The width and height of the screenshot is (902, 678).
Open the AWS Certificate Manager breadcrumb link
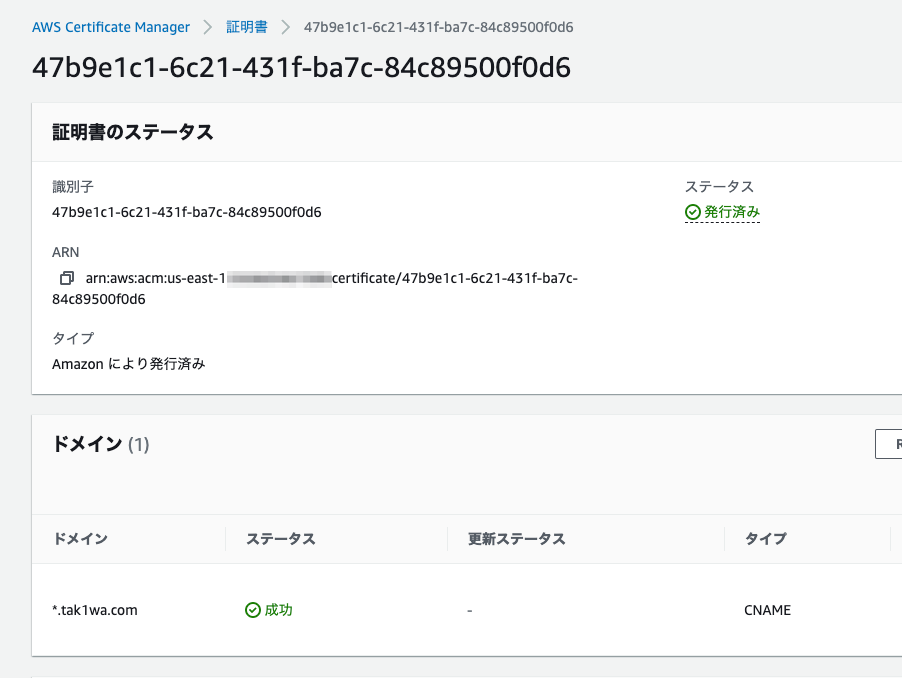111,27
